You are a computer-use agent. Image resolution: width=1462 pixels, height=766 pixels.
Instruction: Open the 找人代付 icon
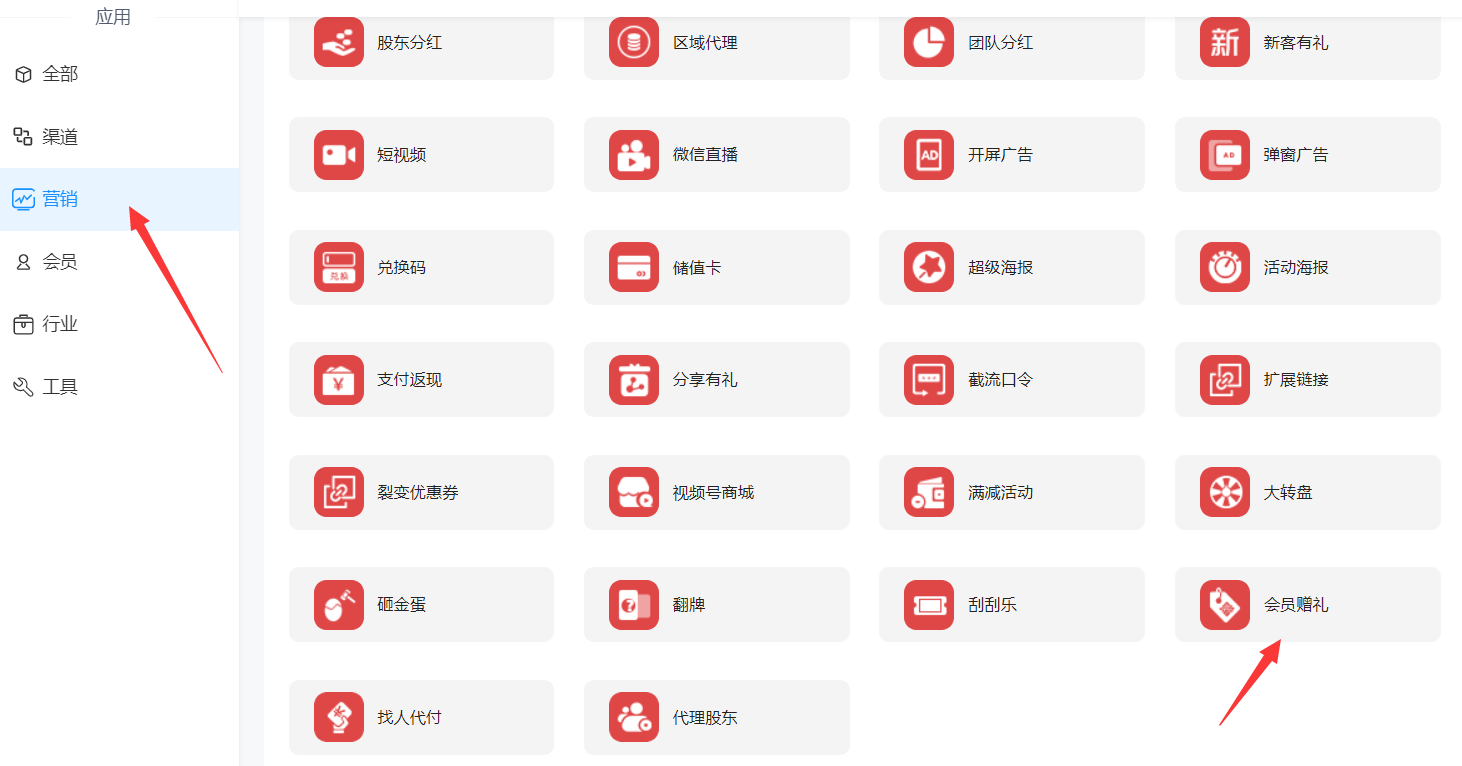pos(339,717)
